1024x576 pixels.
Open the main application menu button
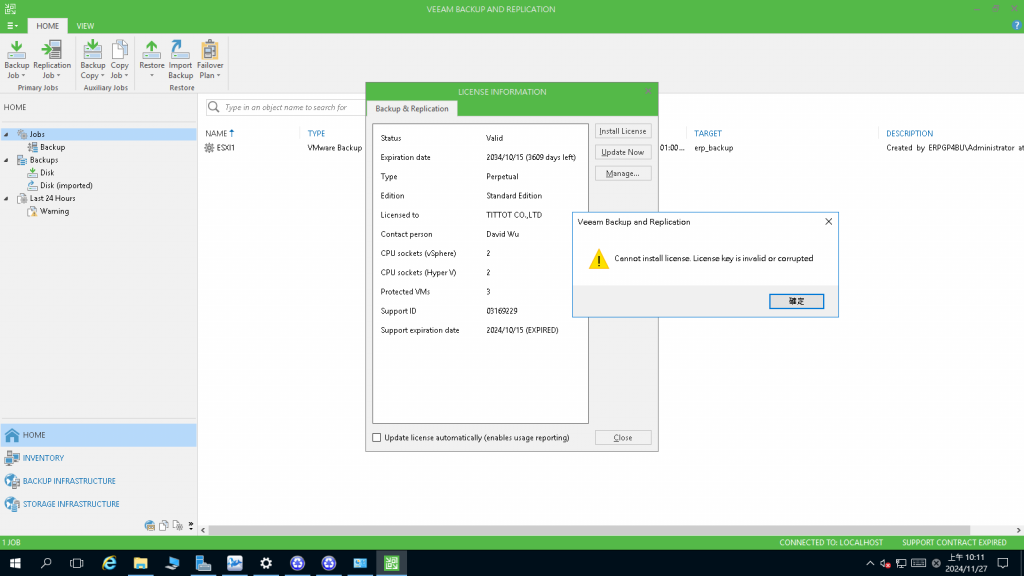click(12, 26)
